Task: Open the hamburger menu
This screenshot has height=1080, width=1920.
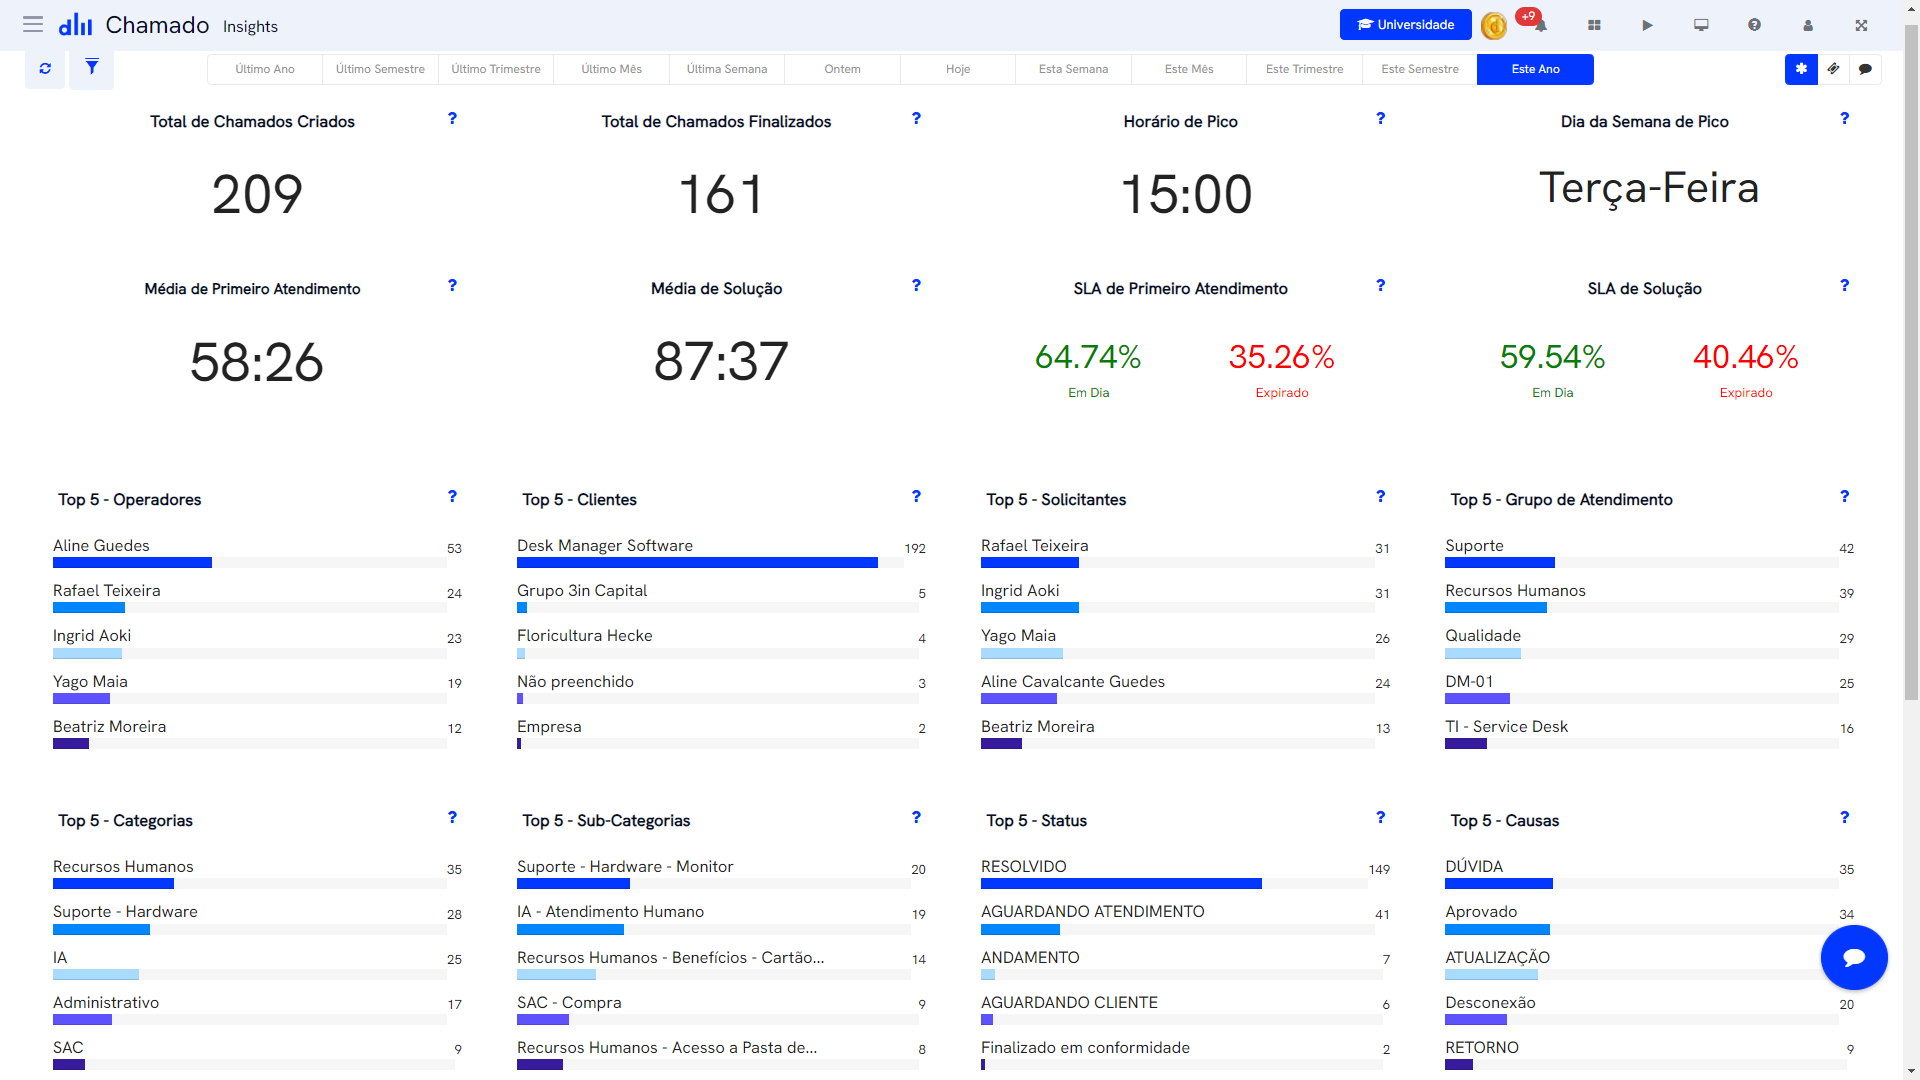Action: [x=33, y=24]
